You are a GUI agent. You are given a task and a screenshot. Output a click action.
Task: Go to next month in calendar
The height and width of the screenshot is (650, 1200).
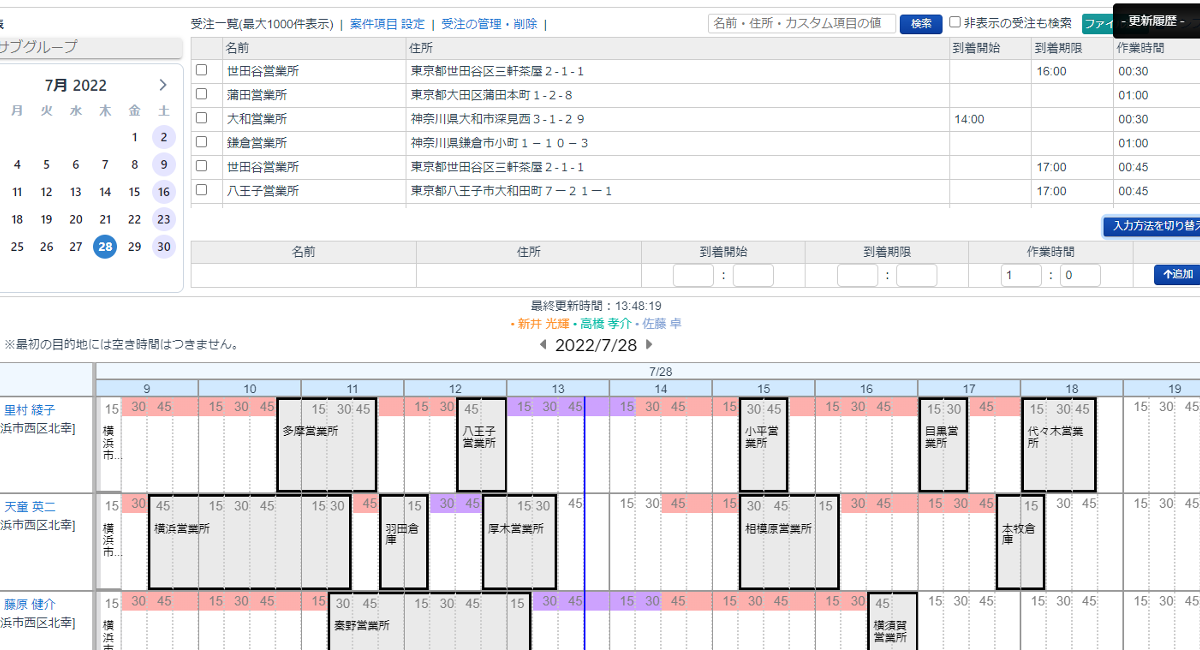pos(163,85)
